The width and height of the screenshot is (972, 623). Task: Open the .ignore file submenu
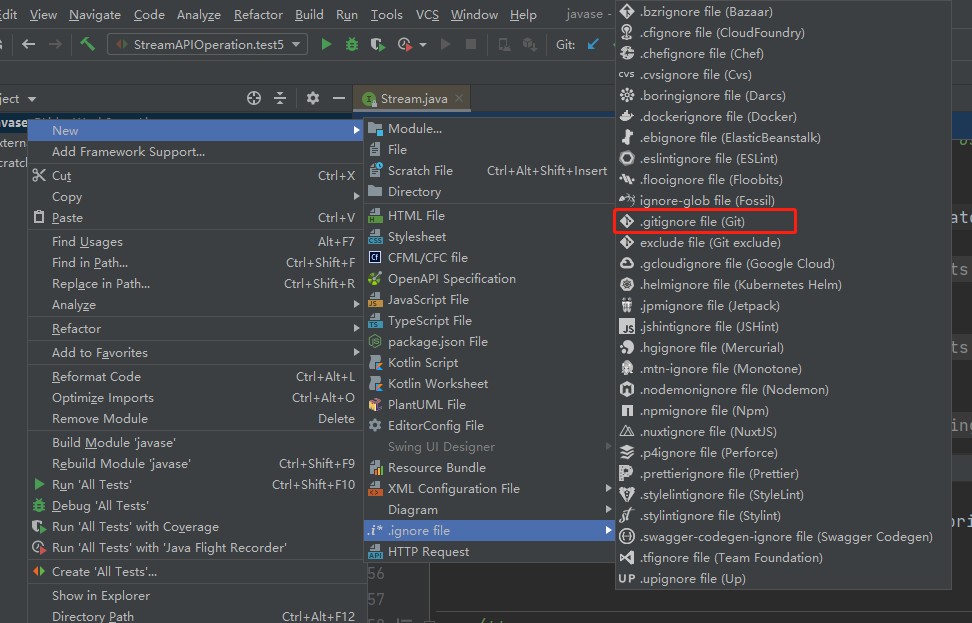tap(489, 531)
